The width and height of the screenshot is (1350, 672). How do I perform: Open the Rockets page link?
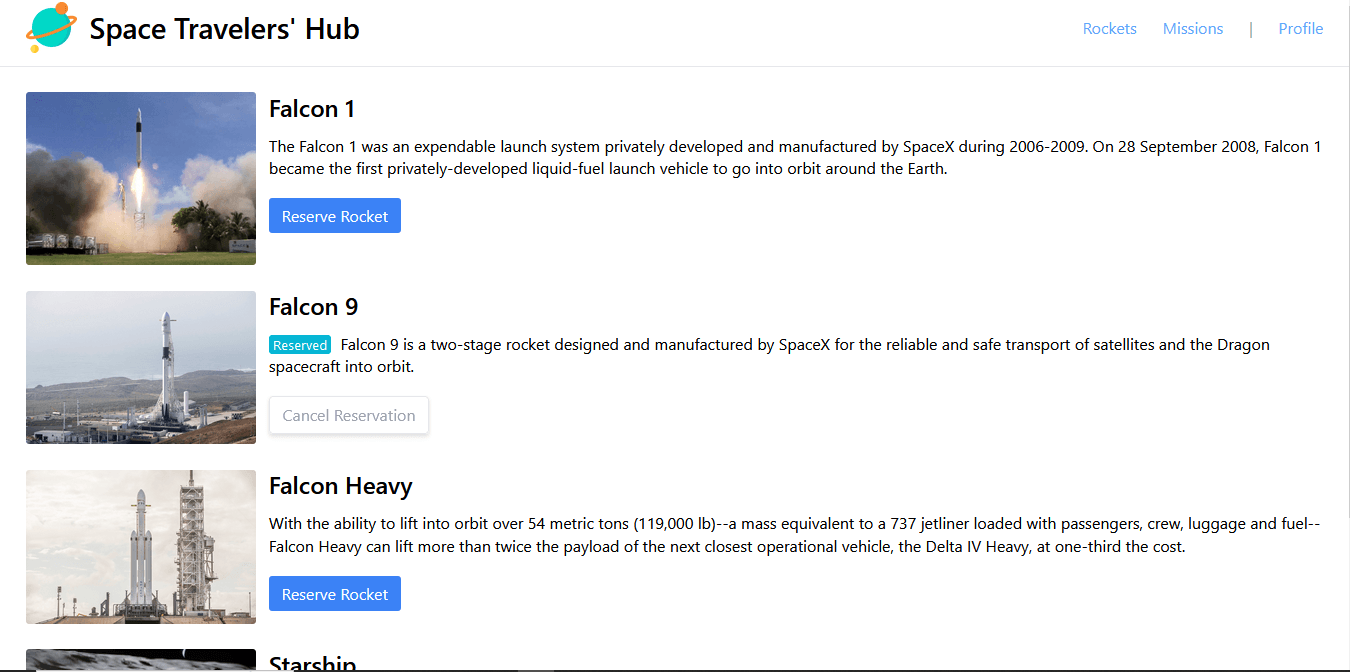(x=1109, y=29)
